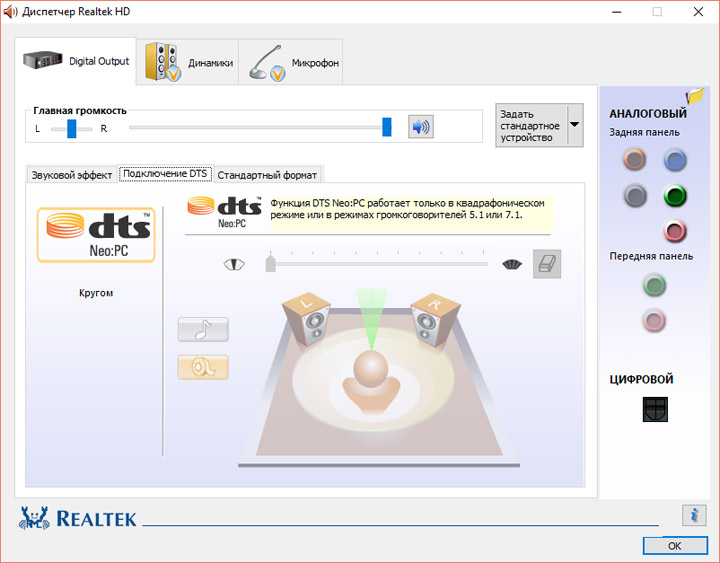Click the right R speaker in the room

tap(435, 319)
